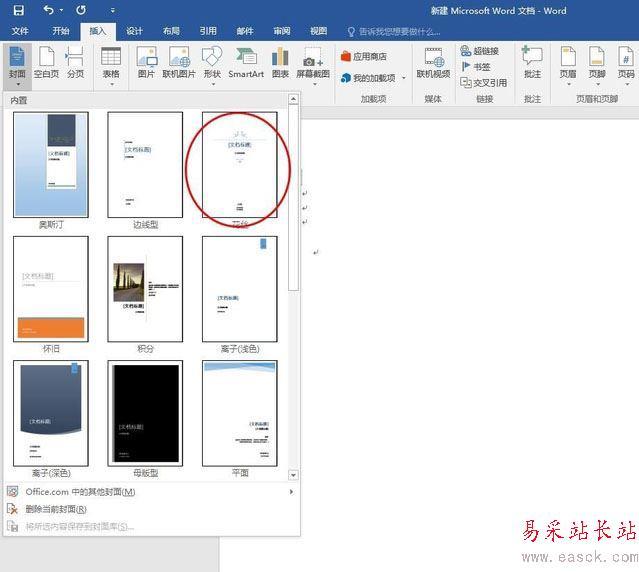Expand the Office.com covers submenu arrow
The height and width of the screenshot is (572, 639).
pos(291,492)
